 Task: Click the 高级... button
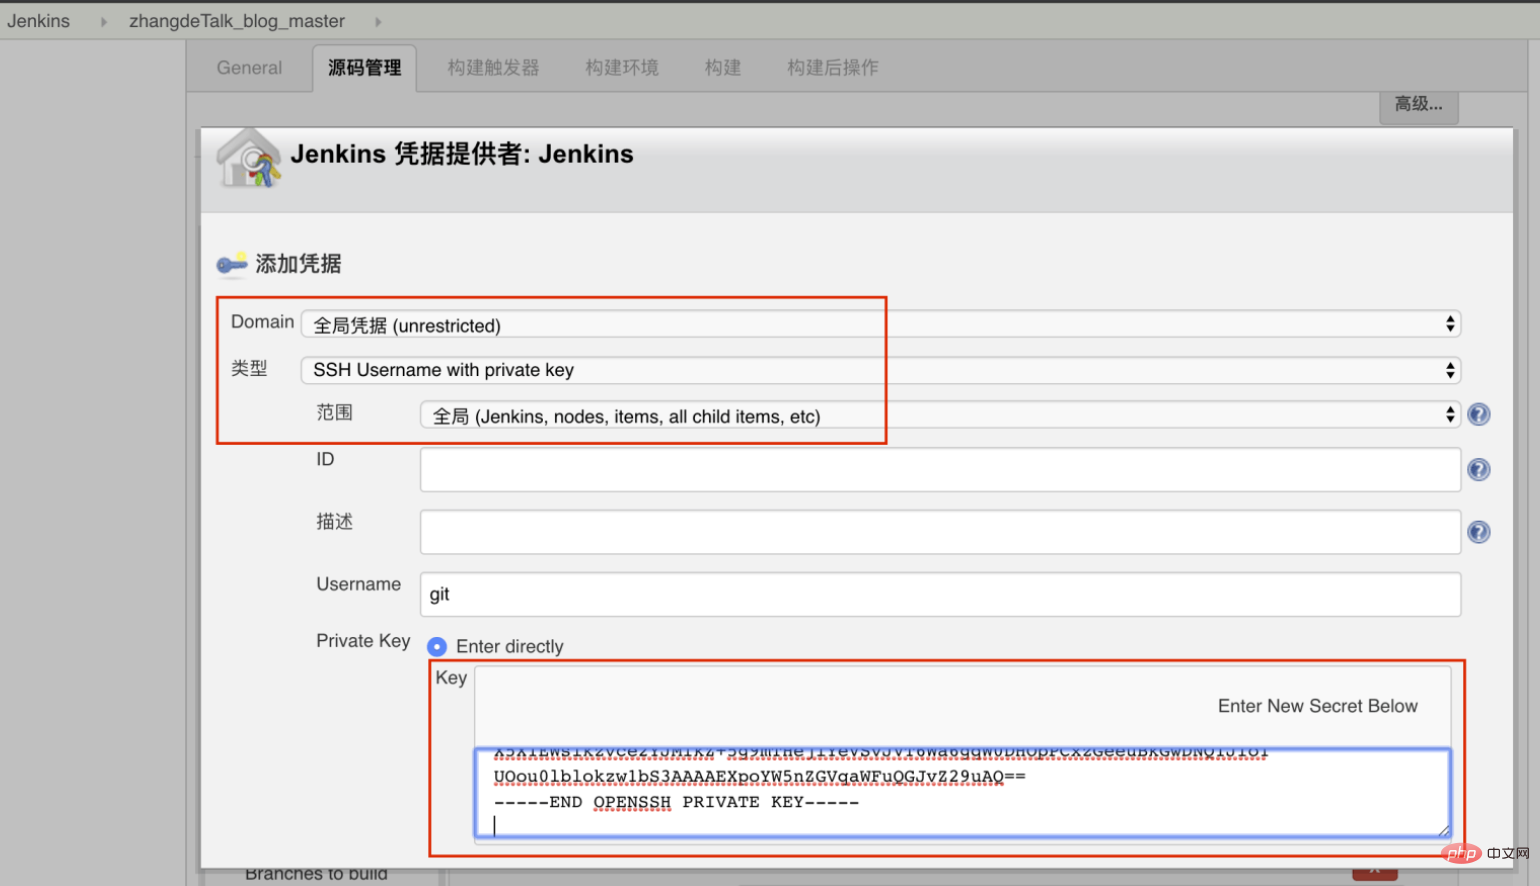(x=1418, y=105)
